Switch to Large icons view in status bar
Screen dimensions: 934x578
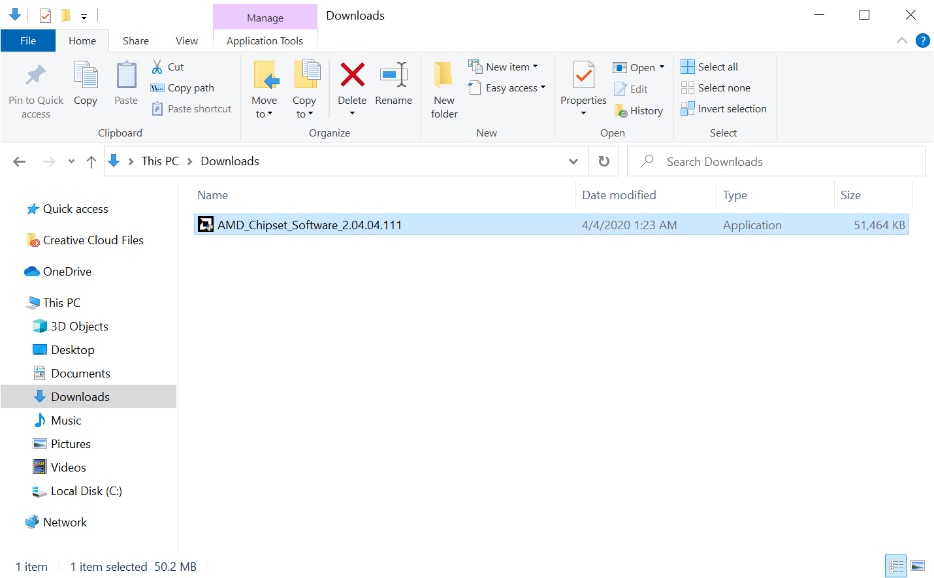pyautogui.click(x=918, y=565)
